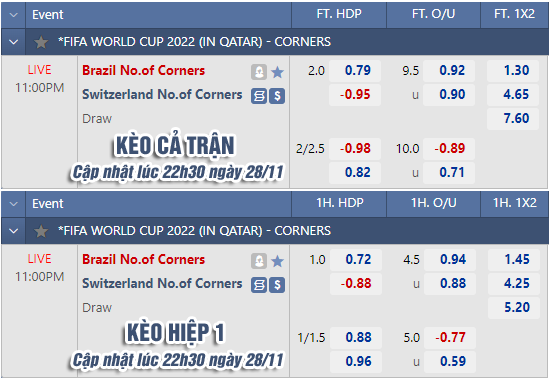Open the dollar icon in the first-half Switzerland row
The image size is (551, 381).
pos(277,285)
